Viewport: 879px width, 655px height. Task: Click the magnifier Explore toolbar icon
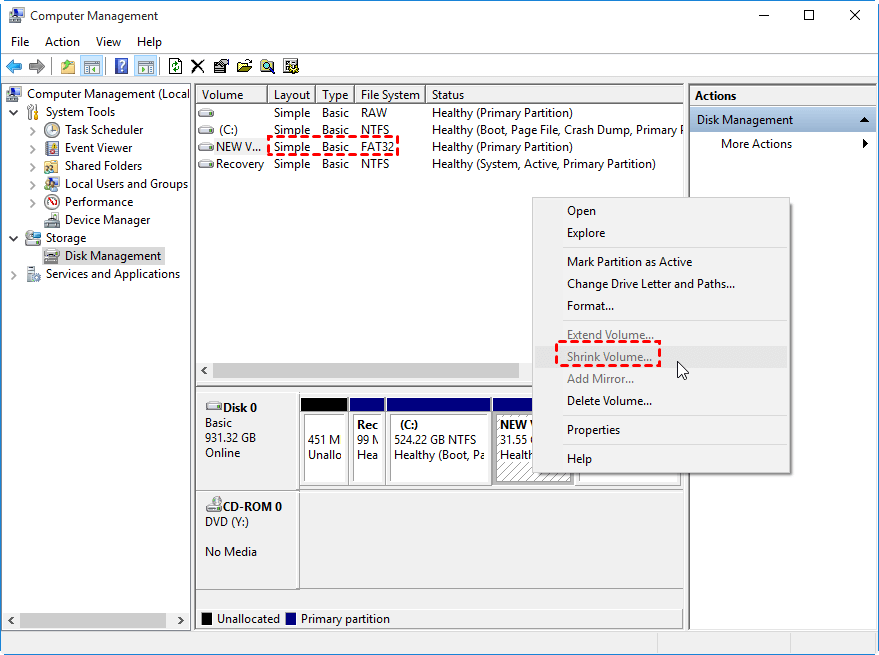tap(267, 67)
